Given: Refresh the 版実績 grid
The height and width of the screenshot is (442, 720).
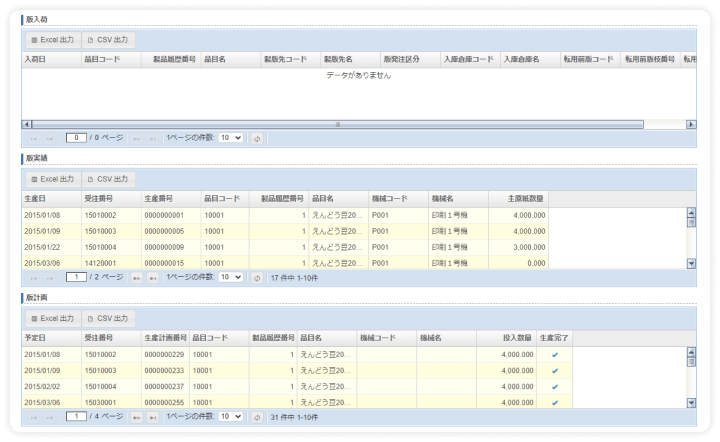Looking at the screenshot, I should coord(257,277).
